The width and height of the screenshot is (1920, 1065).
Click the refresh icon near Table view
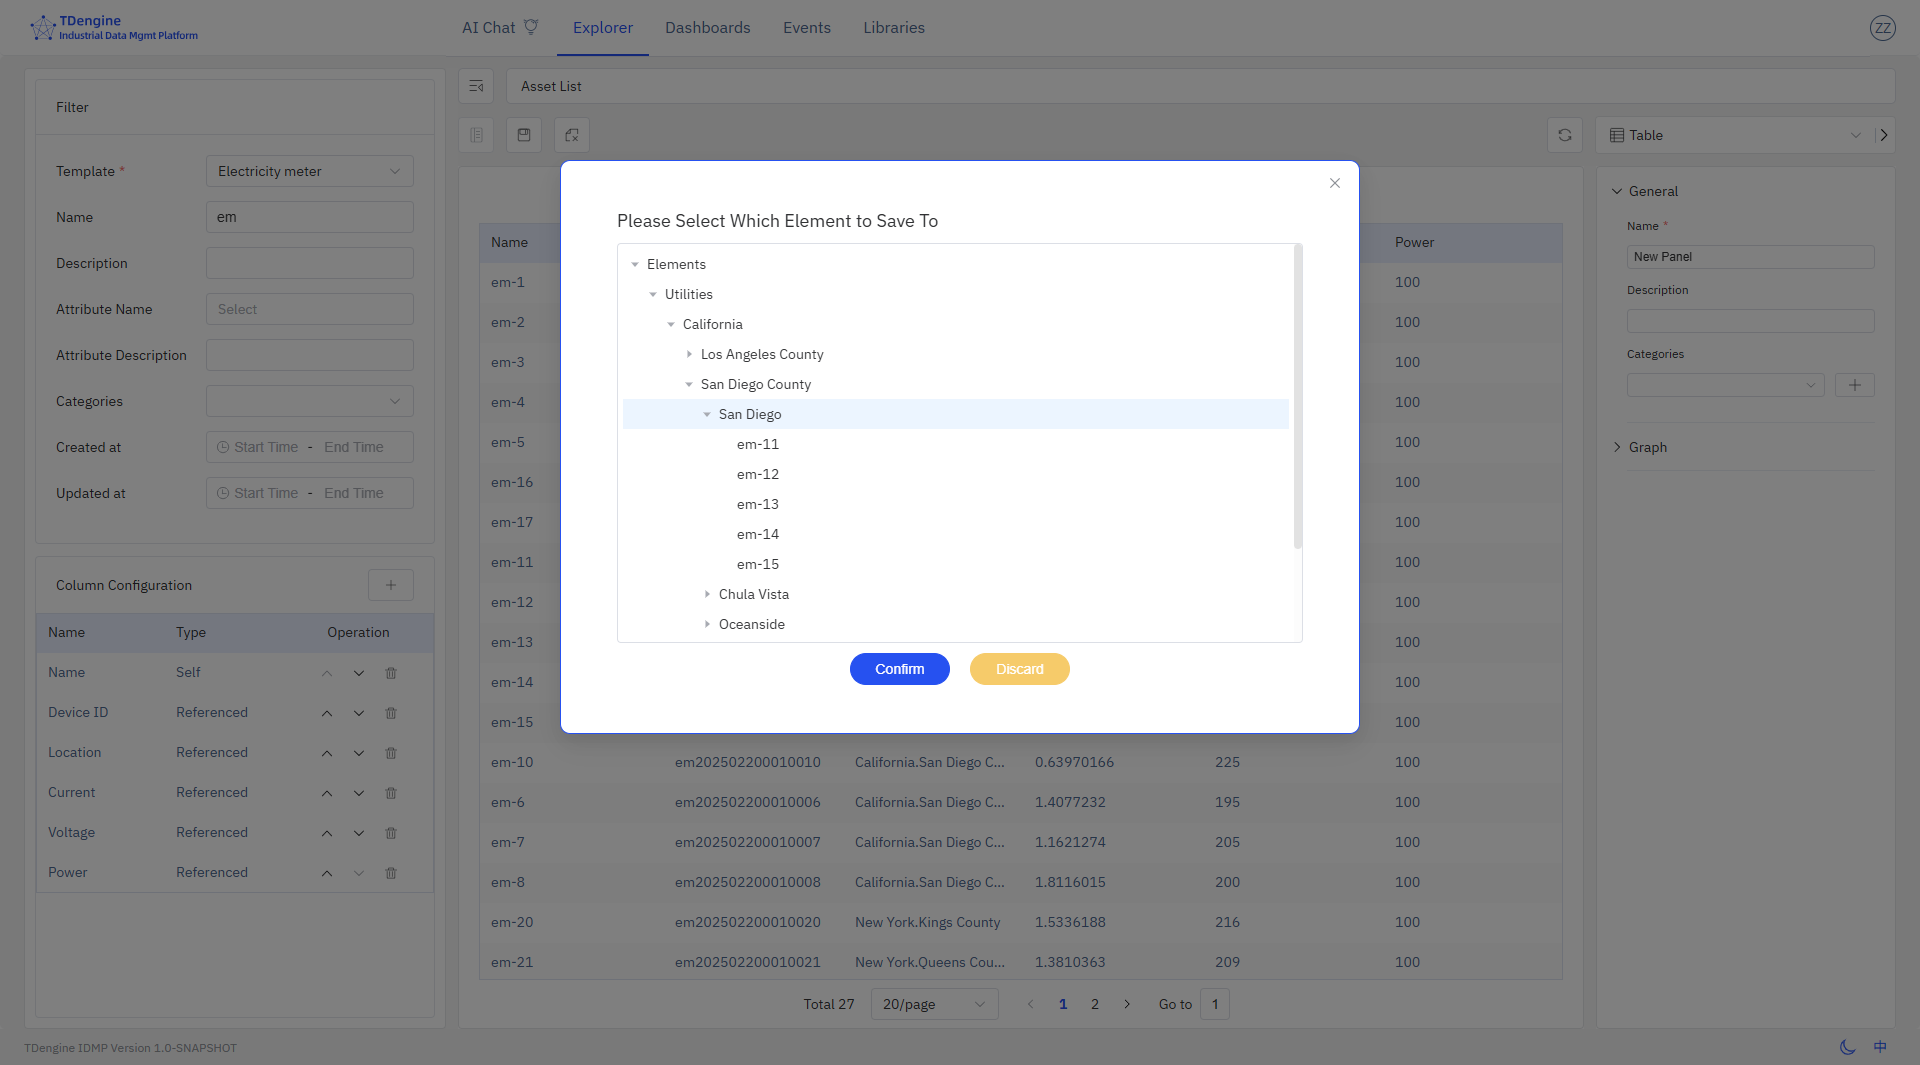click(1565, 135)
